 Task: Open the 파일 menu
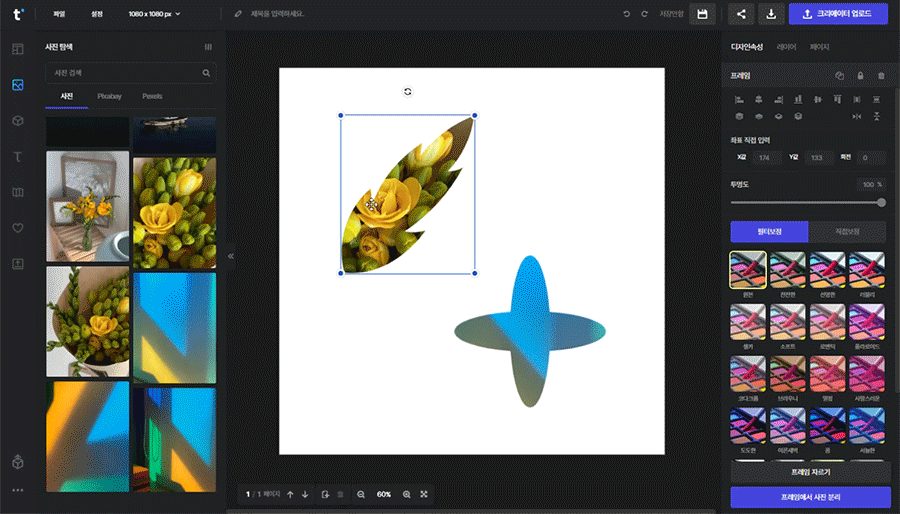click(x=60, y=14)
